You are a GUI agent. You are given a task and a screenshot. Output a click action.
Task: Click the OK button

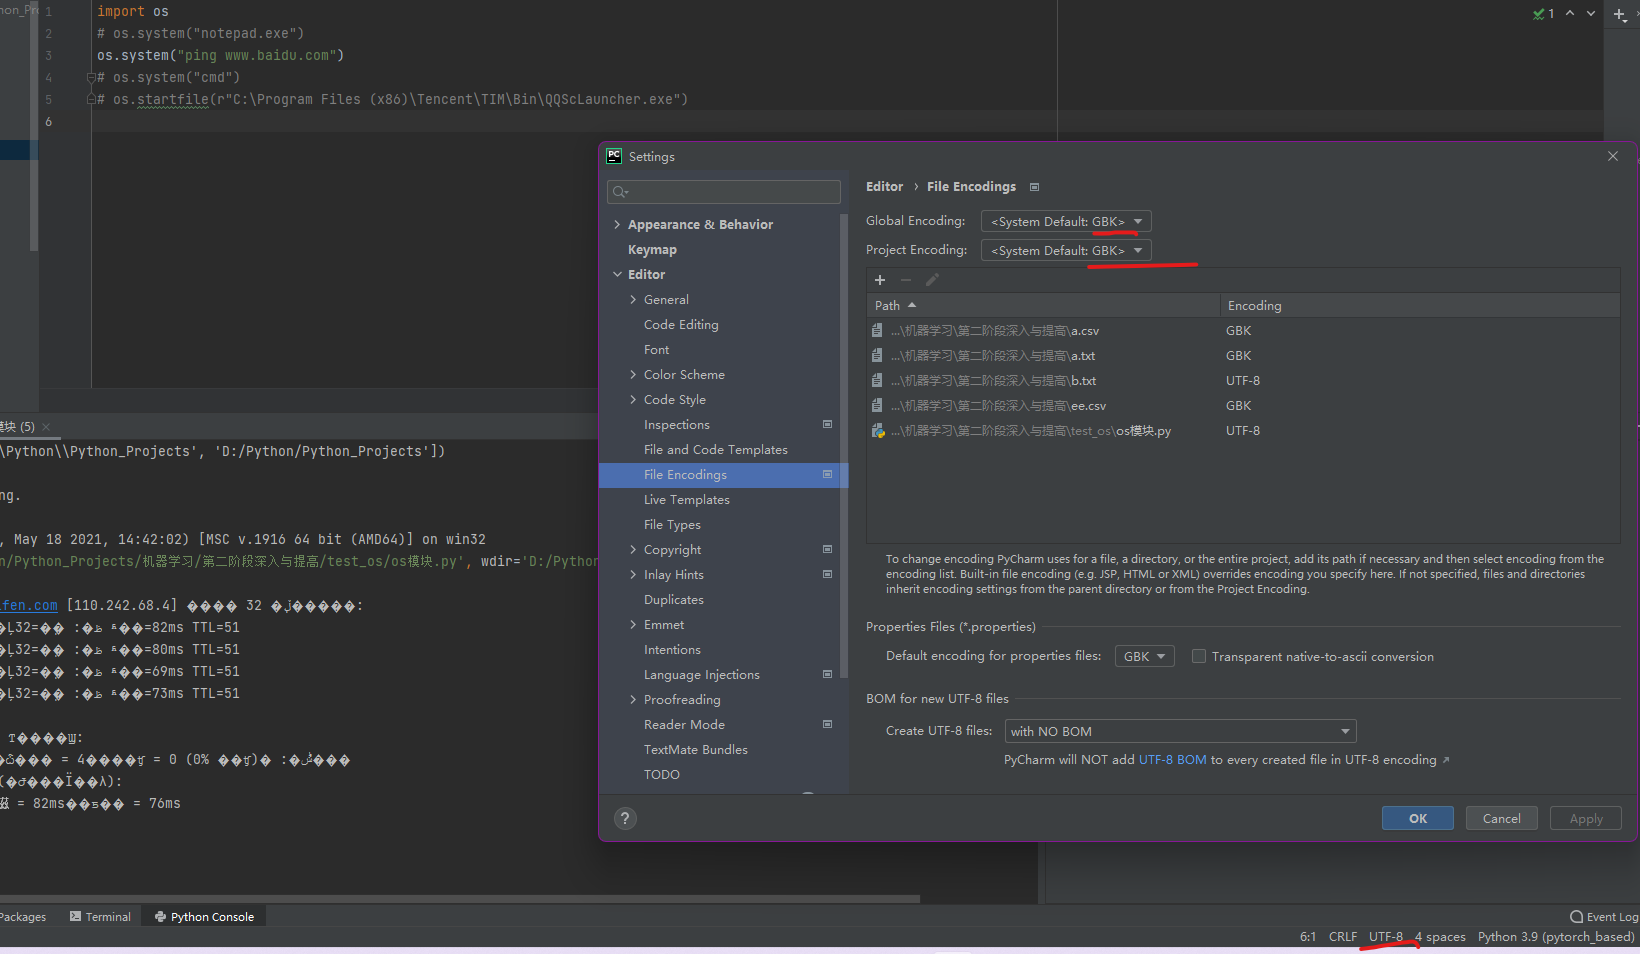coord(1418,818)
